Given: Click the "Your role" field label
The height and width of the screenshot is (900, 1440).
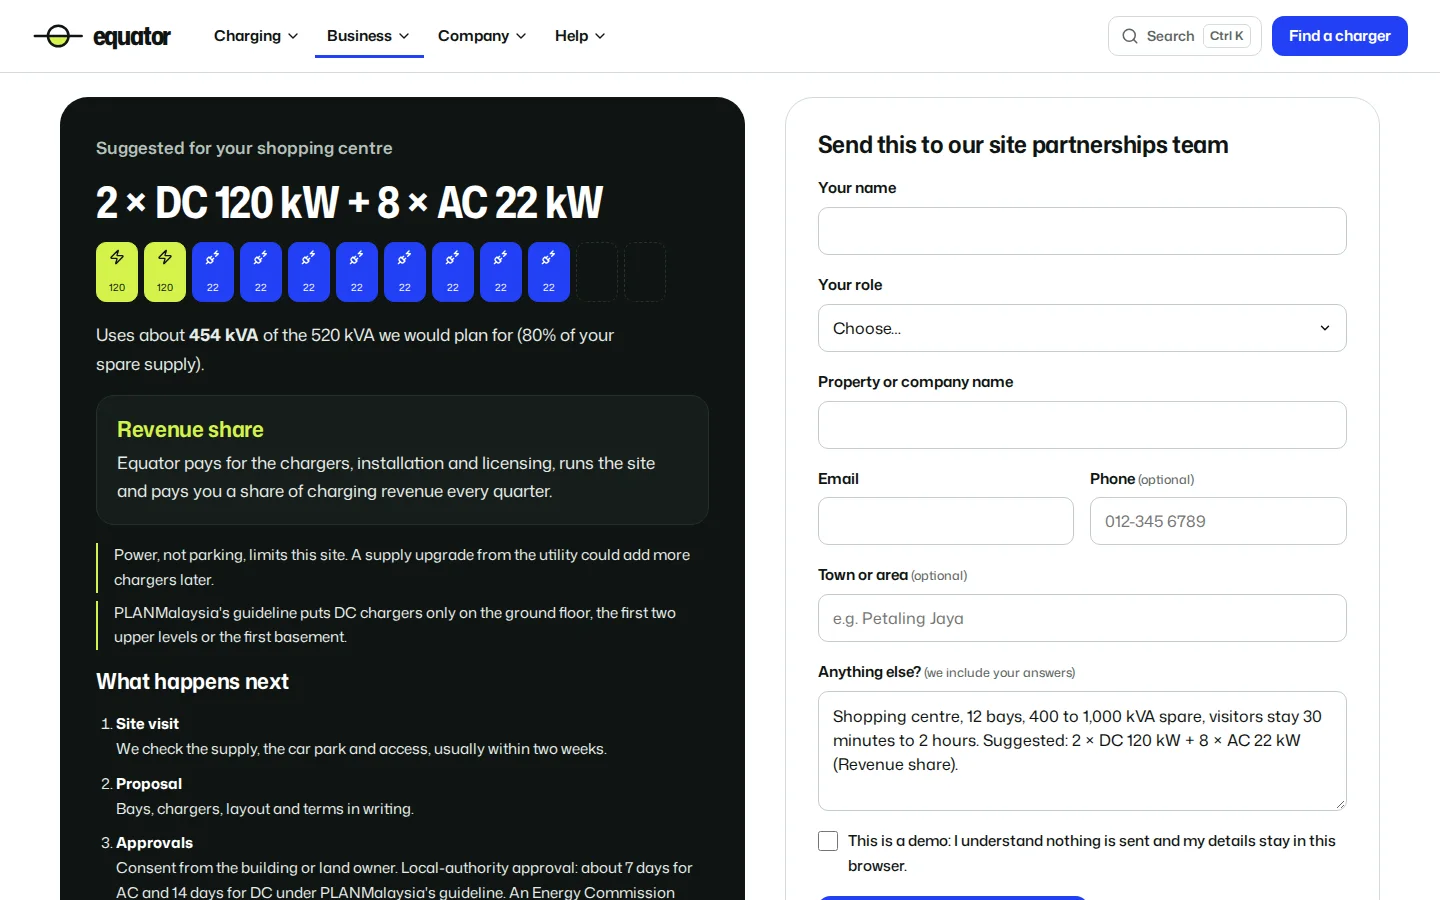Looking at the screenshot, I should tap(850, 285).
